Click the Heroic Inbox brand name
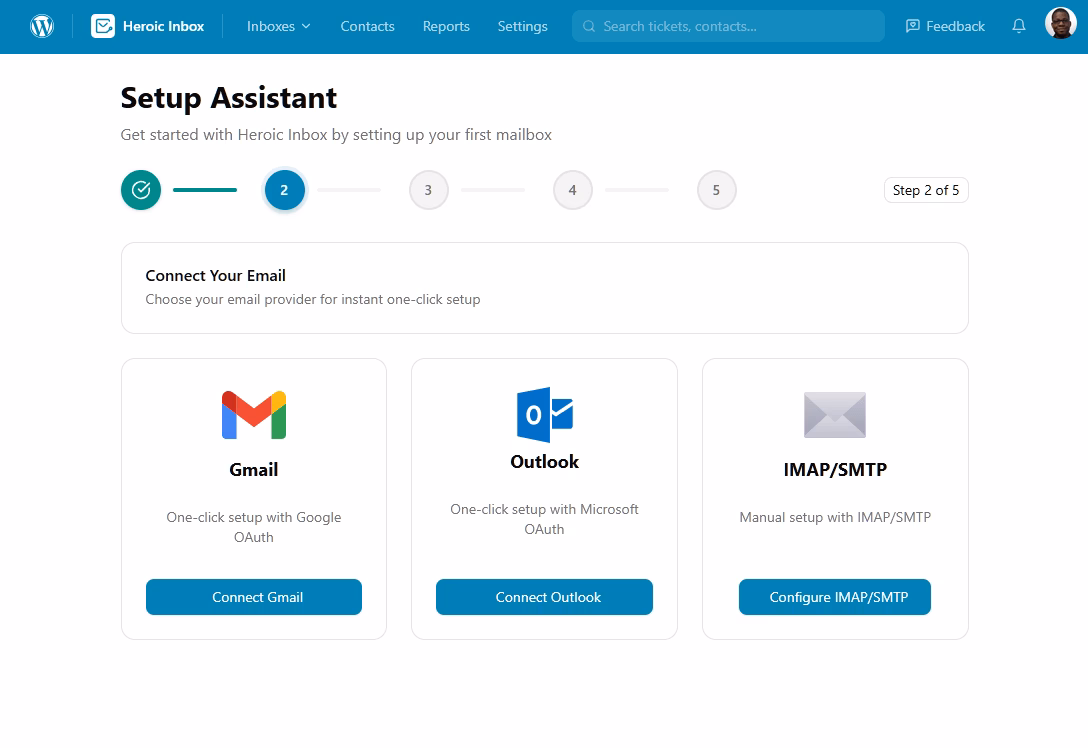Screen dimensions: 1088x748 163,26
